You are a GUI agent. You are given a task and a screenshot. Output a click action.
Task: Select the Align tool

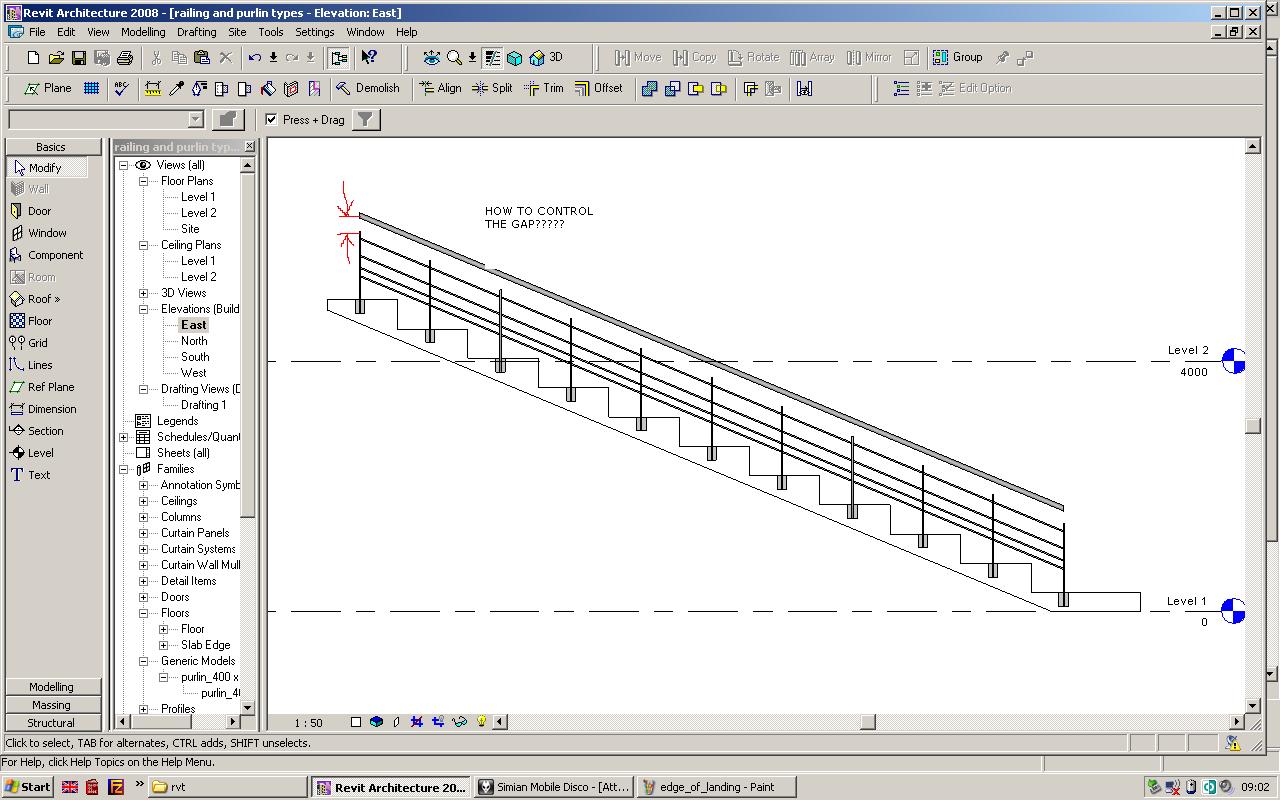coord(440,88)
